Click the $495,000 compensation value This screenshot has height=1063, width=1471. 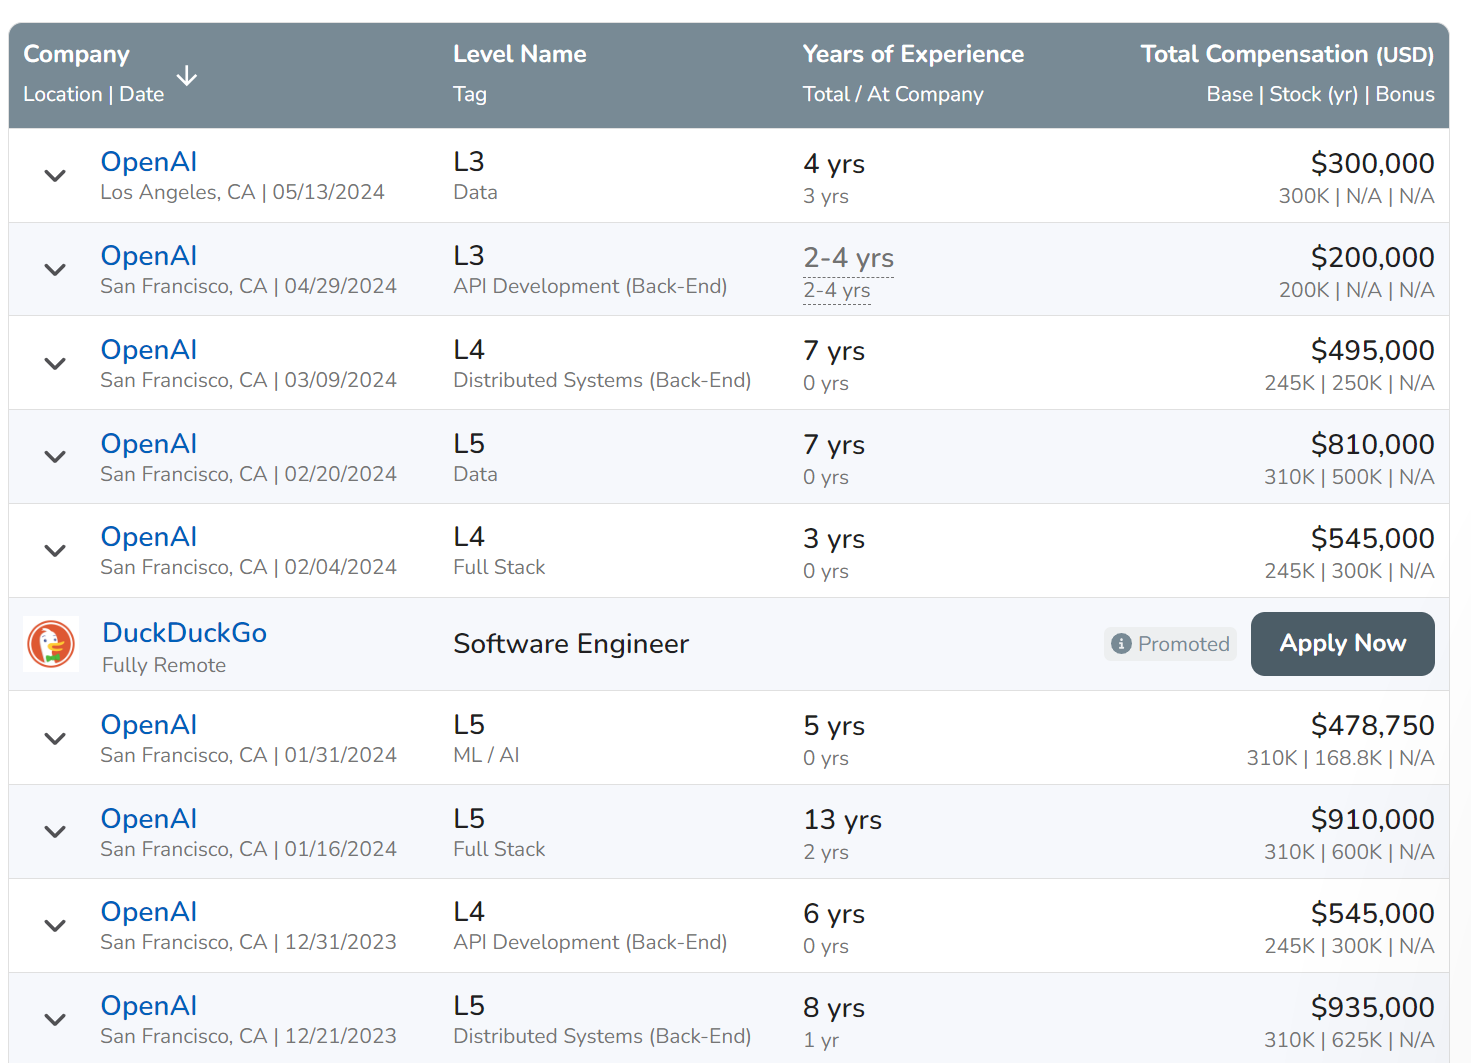(x=1372, y=350)
